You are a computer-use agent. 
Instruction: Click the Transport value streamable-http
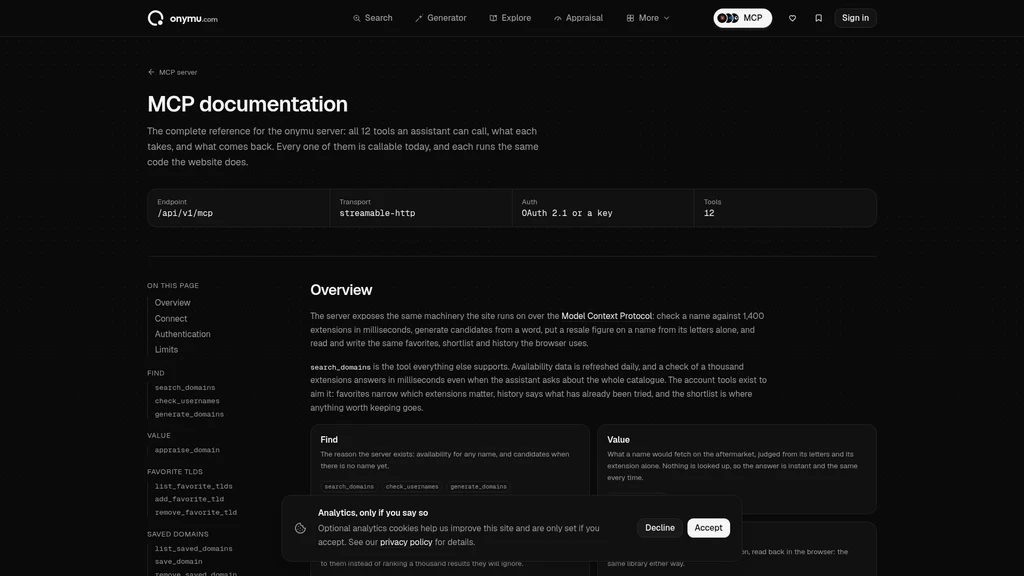point(377,214)
